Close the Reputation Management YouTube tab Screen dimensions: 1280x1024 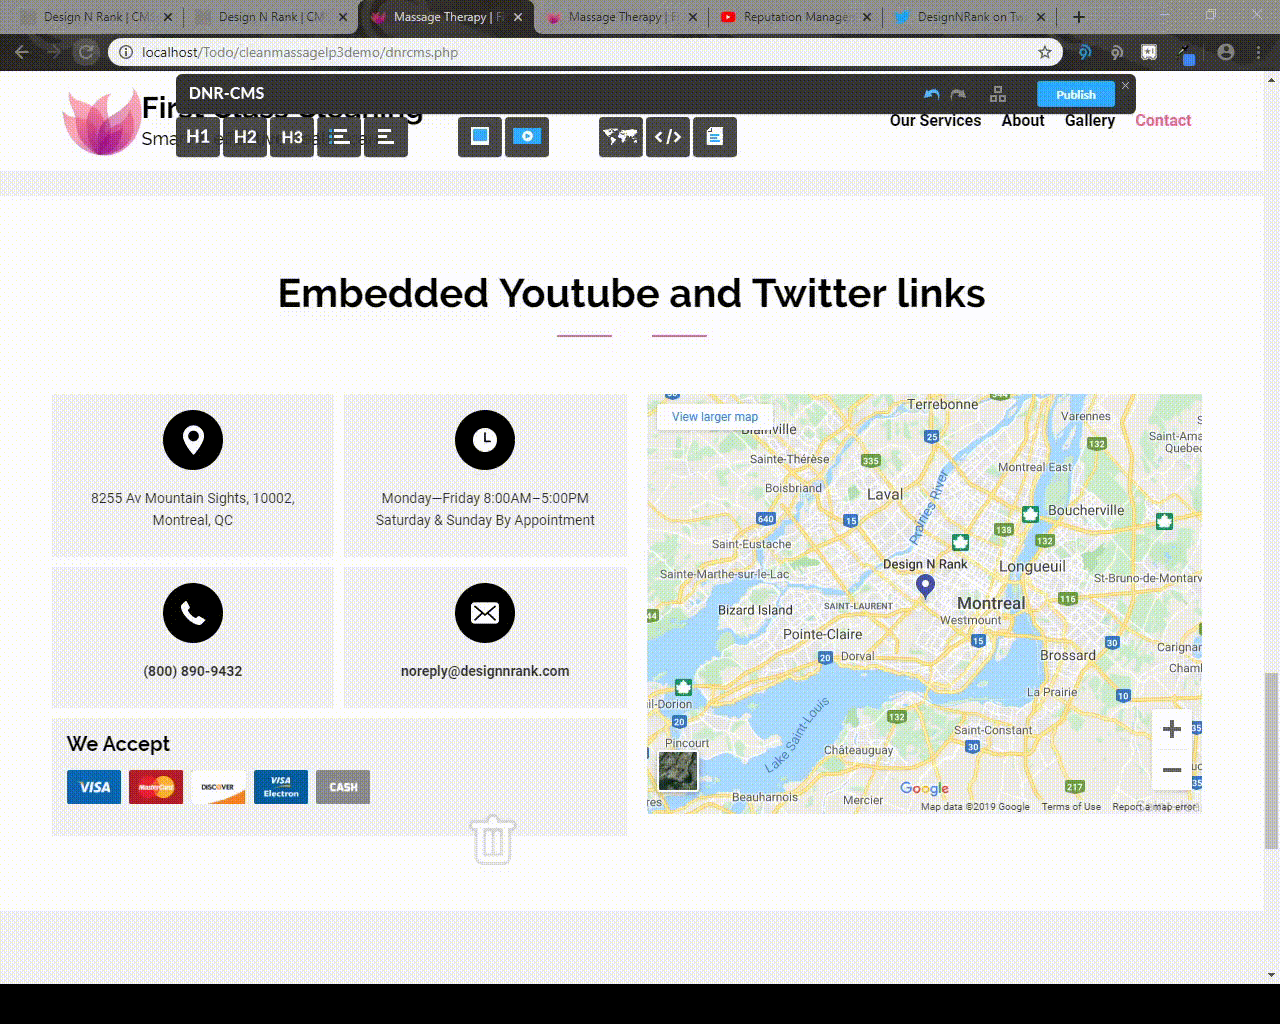pyautogui.click(x=866, y=17)
